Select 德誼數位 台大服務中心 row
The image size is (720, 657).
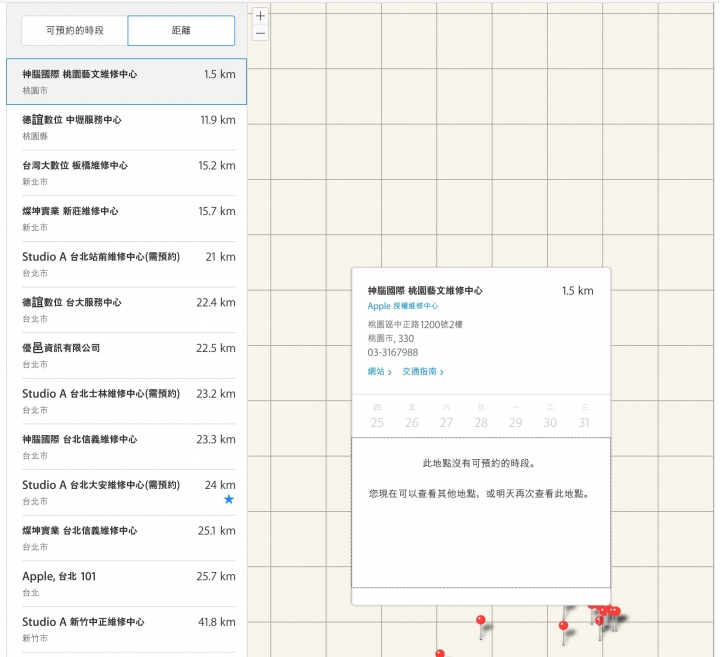tap(129, 310)
